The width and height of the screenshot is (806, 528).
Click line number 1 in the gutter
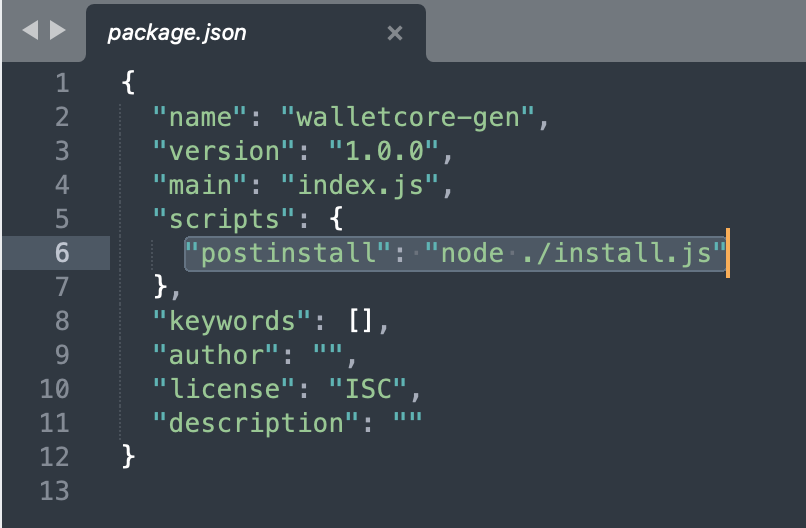pos(62,83)
